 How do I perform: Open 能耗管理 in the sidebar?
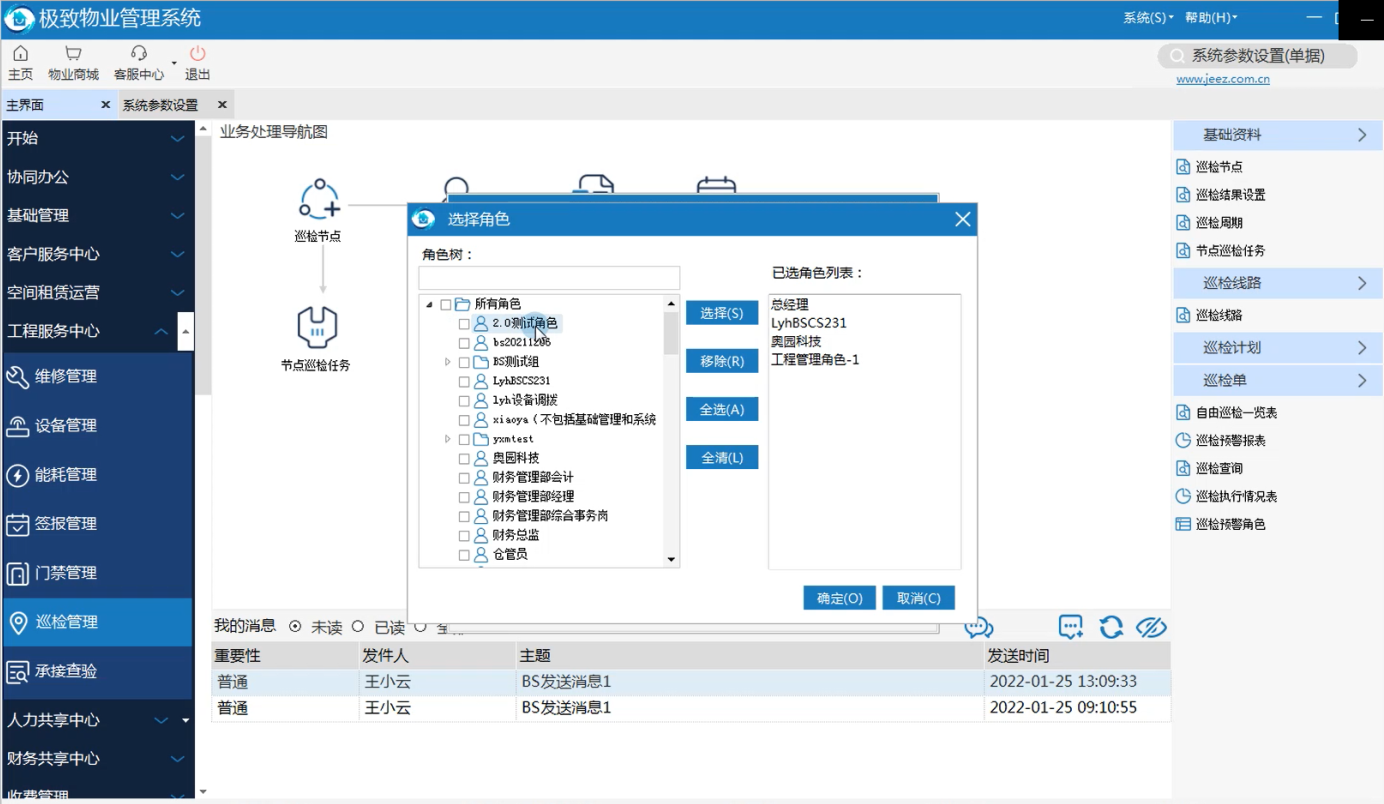click(97, 474)
